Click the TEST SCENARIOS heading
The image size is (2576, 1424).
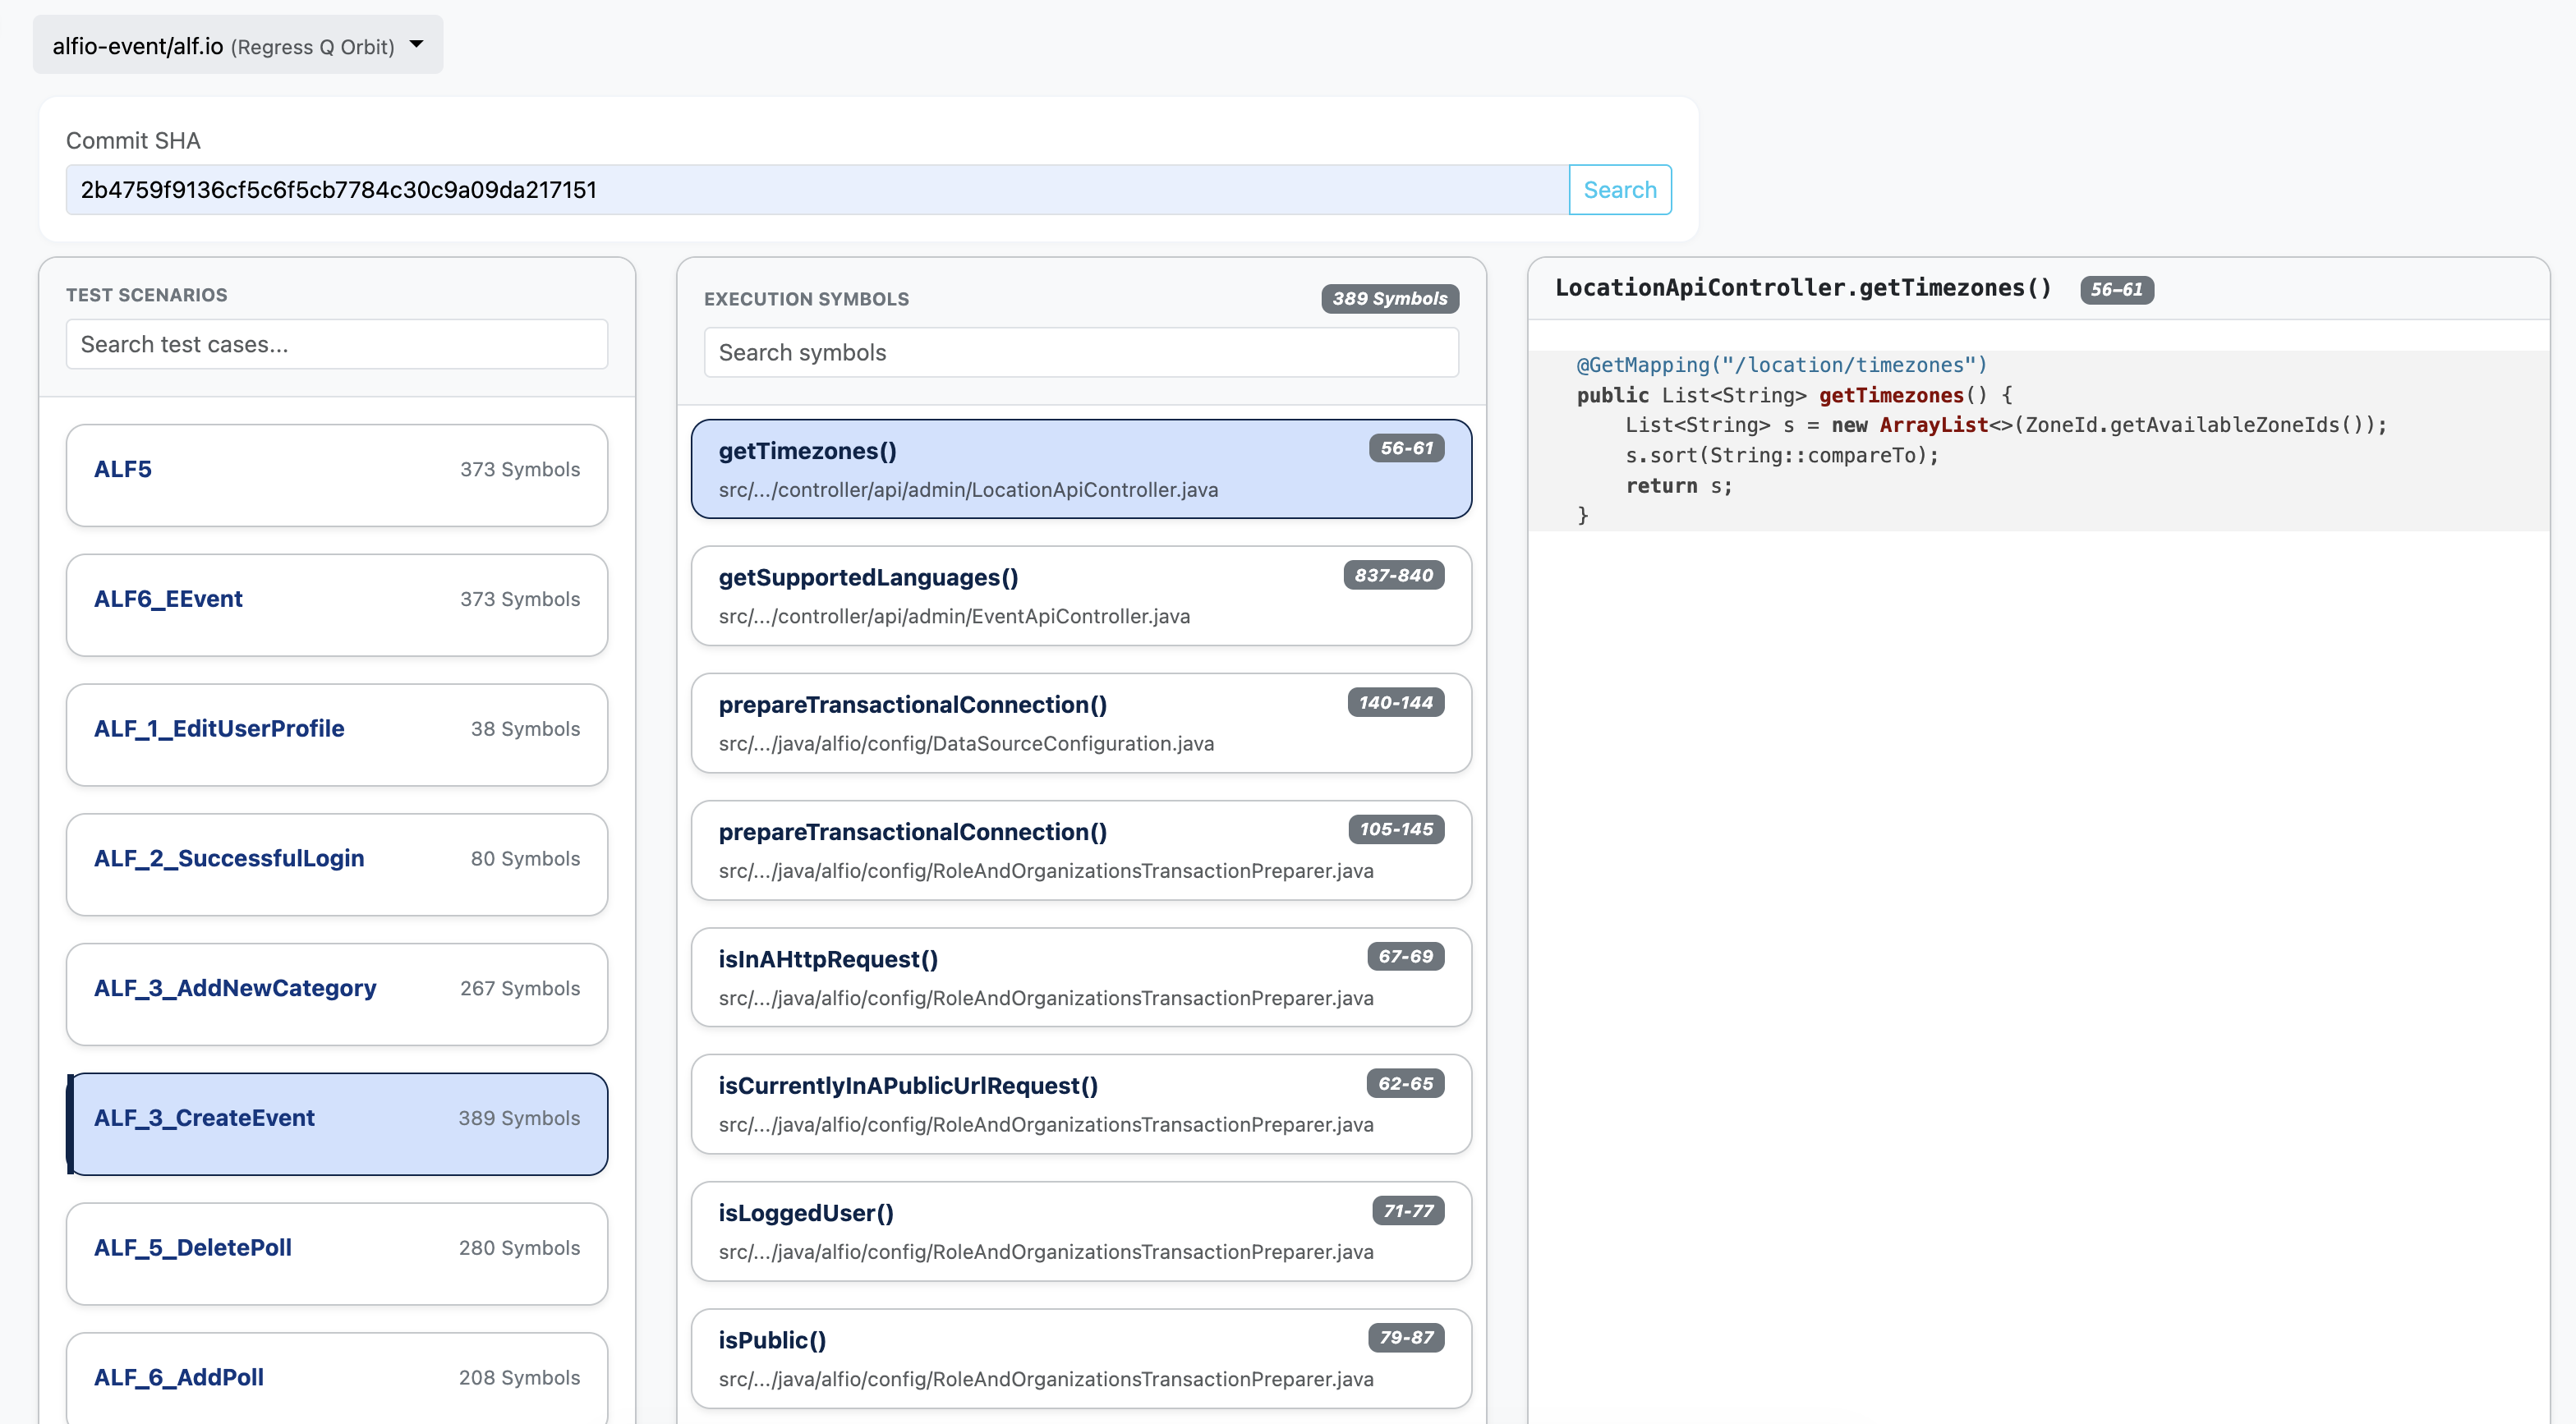click(146, 295)
